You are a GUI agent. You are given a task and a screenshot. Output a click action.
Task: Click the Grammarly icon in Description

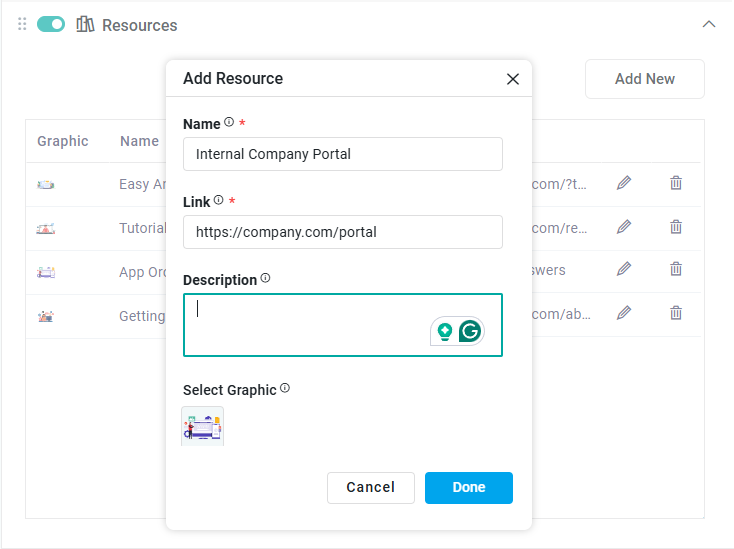coord(470,331)
